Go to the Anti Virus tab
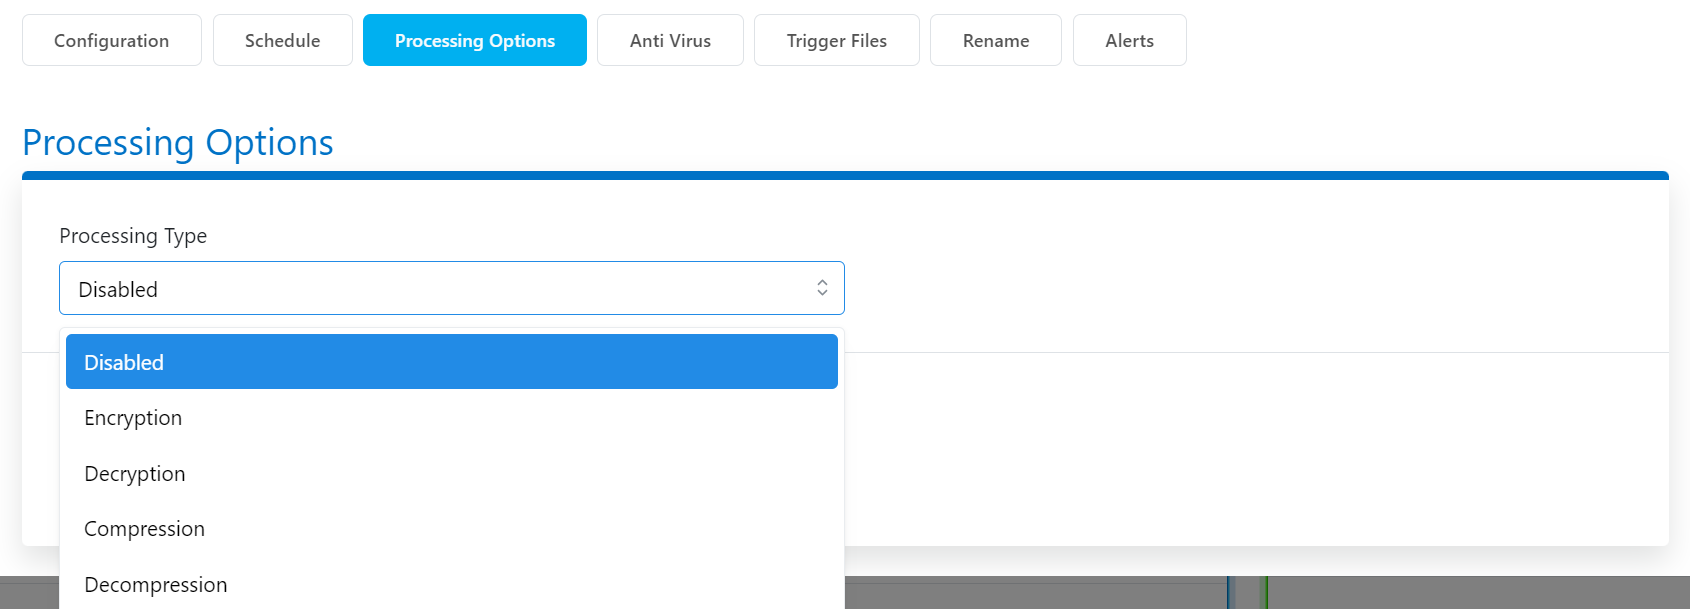 [x=670, y=40]
